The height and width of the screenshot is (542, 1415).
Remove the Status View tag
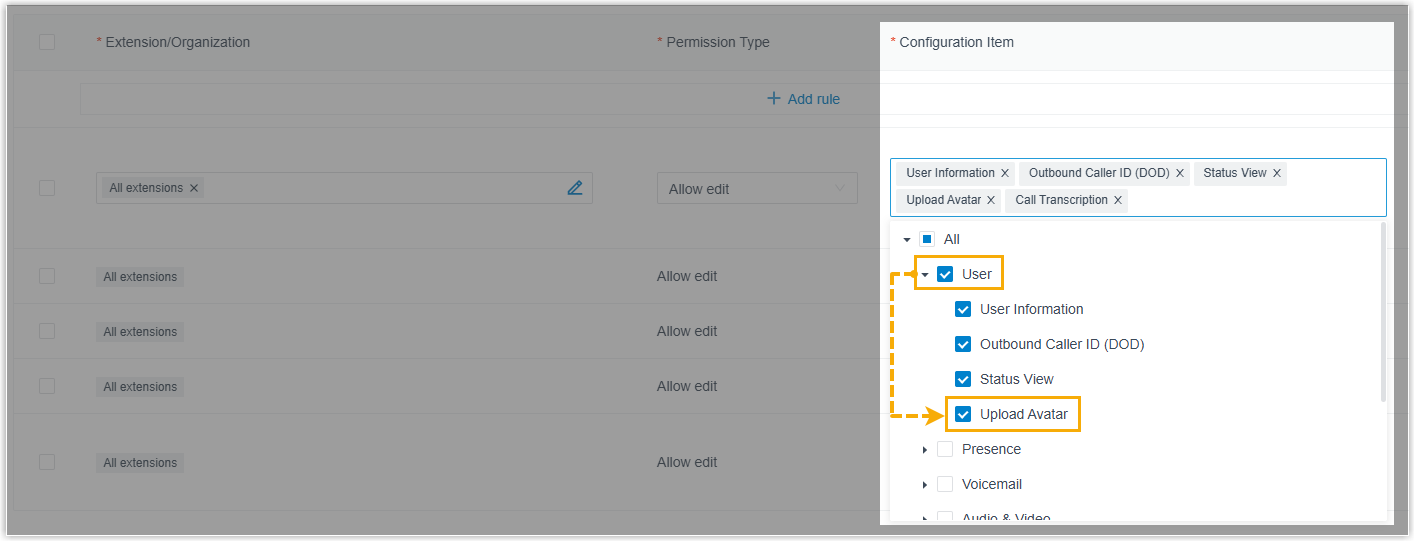pos(1277,173)
